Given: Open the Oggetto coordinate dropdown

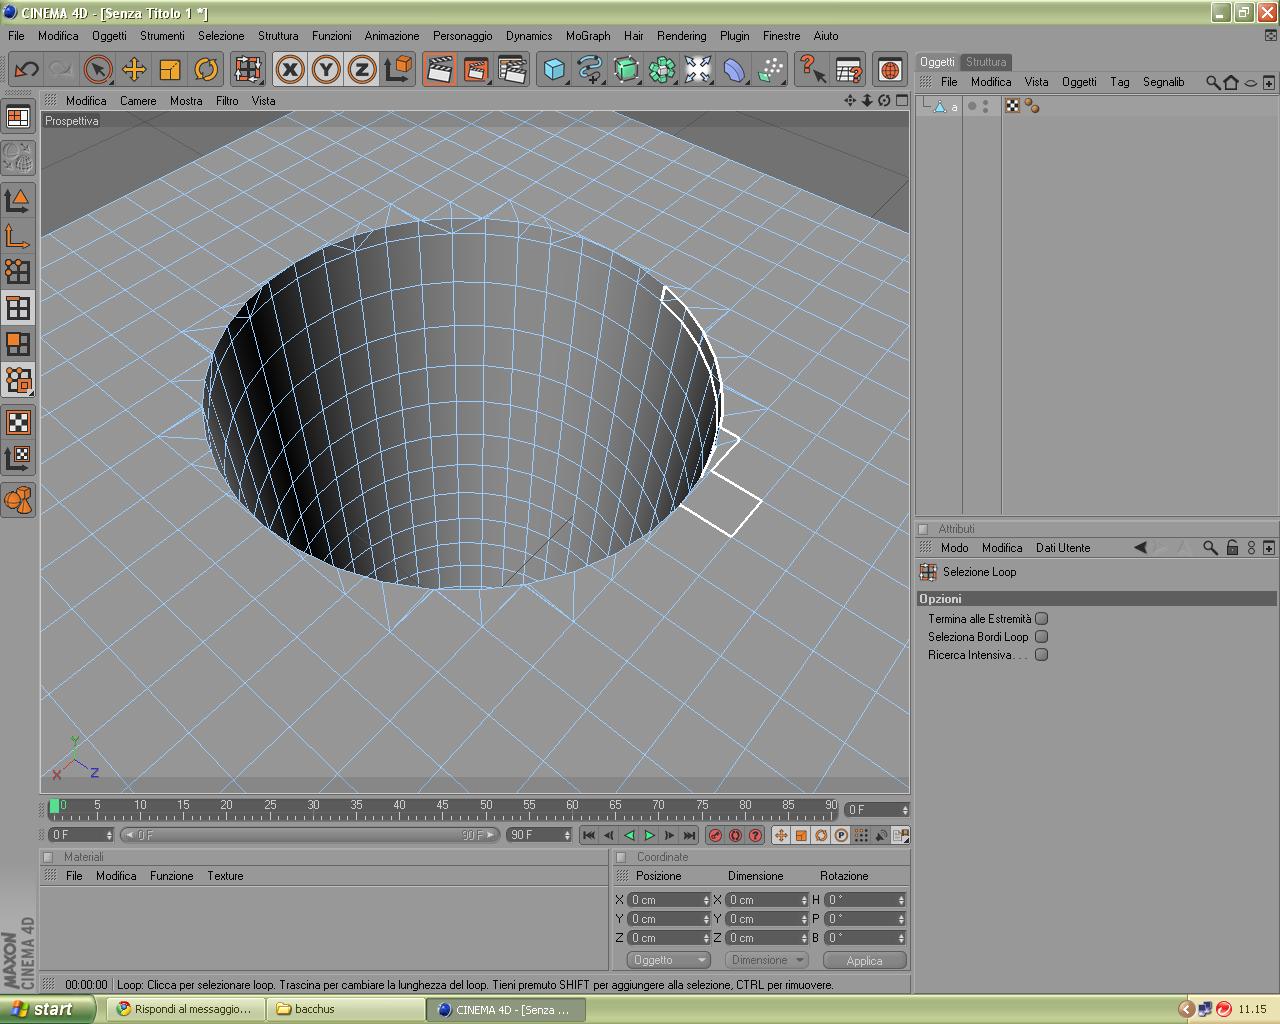Looking at the screenshot, I should [668, 960].
